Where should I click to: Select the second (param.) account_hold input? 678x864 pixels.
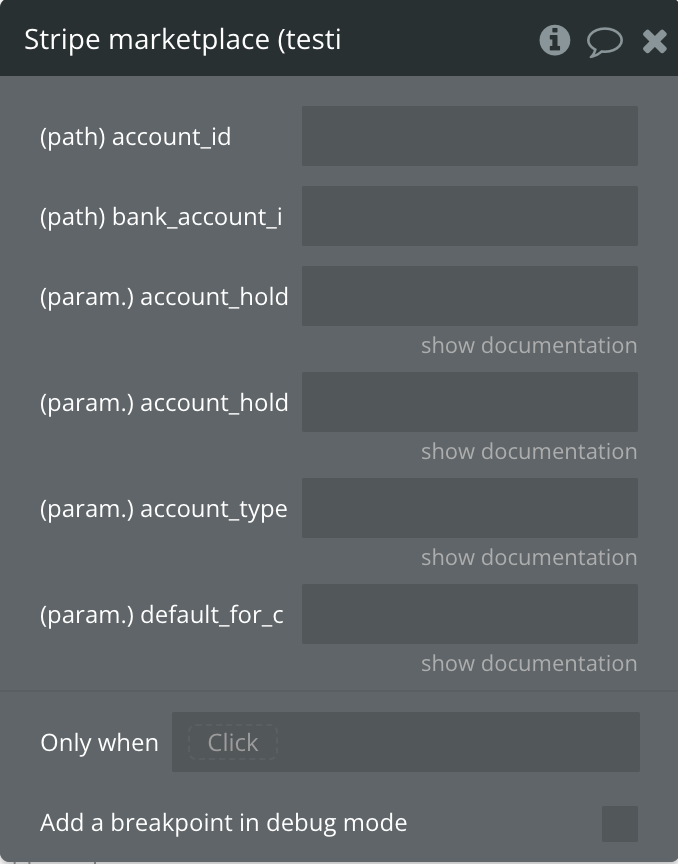470,402
